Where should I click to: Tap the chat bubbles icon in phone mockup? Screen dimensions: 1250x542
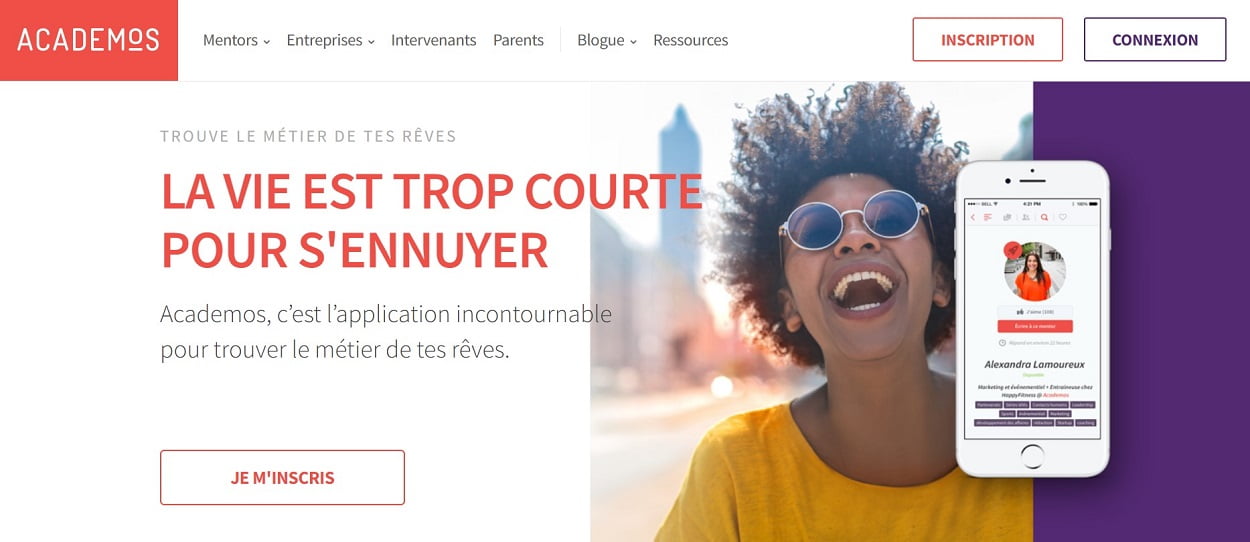tap(1007, 217)
